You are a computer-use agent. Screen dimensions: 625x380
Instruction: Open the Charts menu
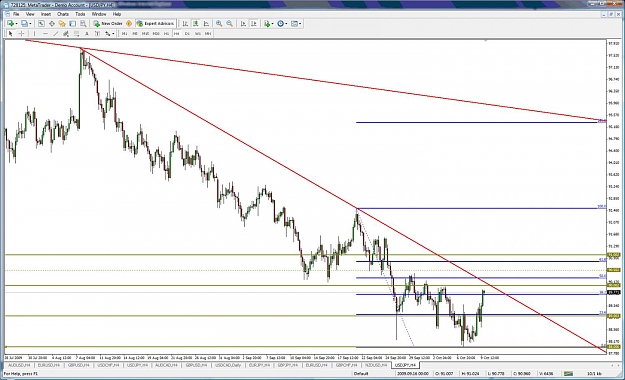pyautogui.click(x=63, y=14)
